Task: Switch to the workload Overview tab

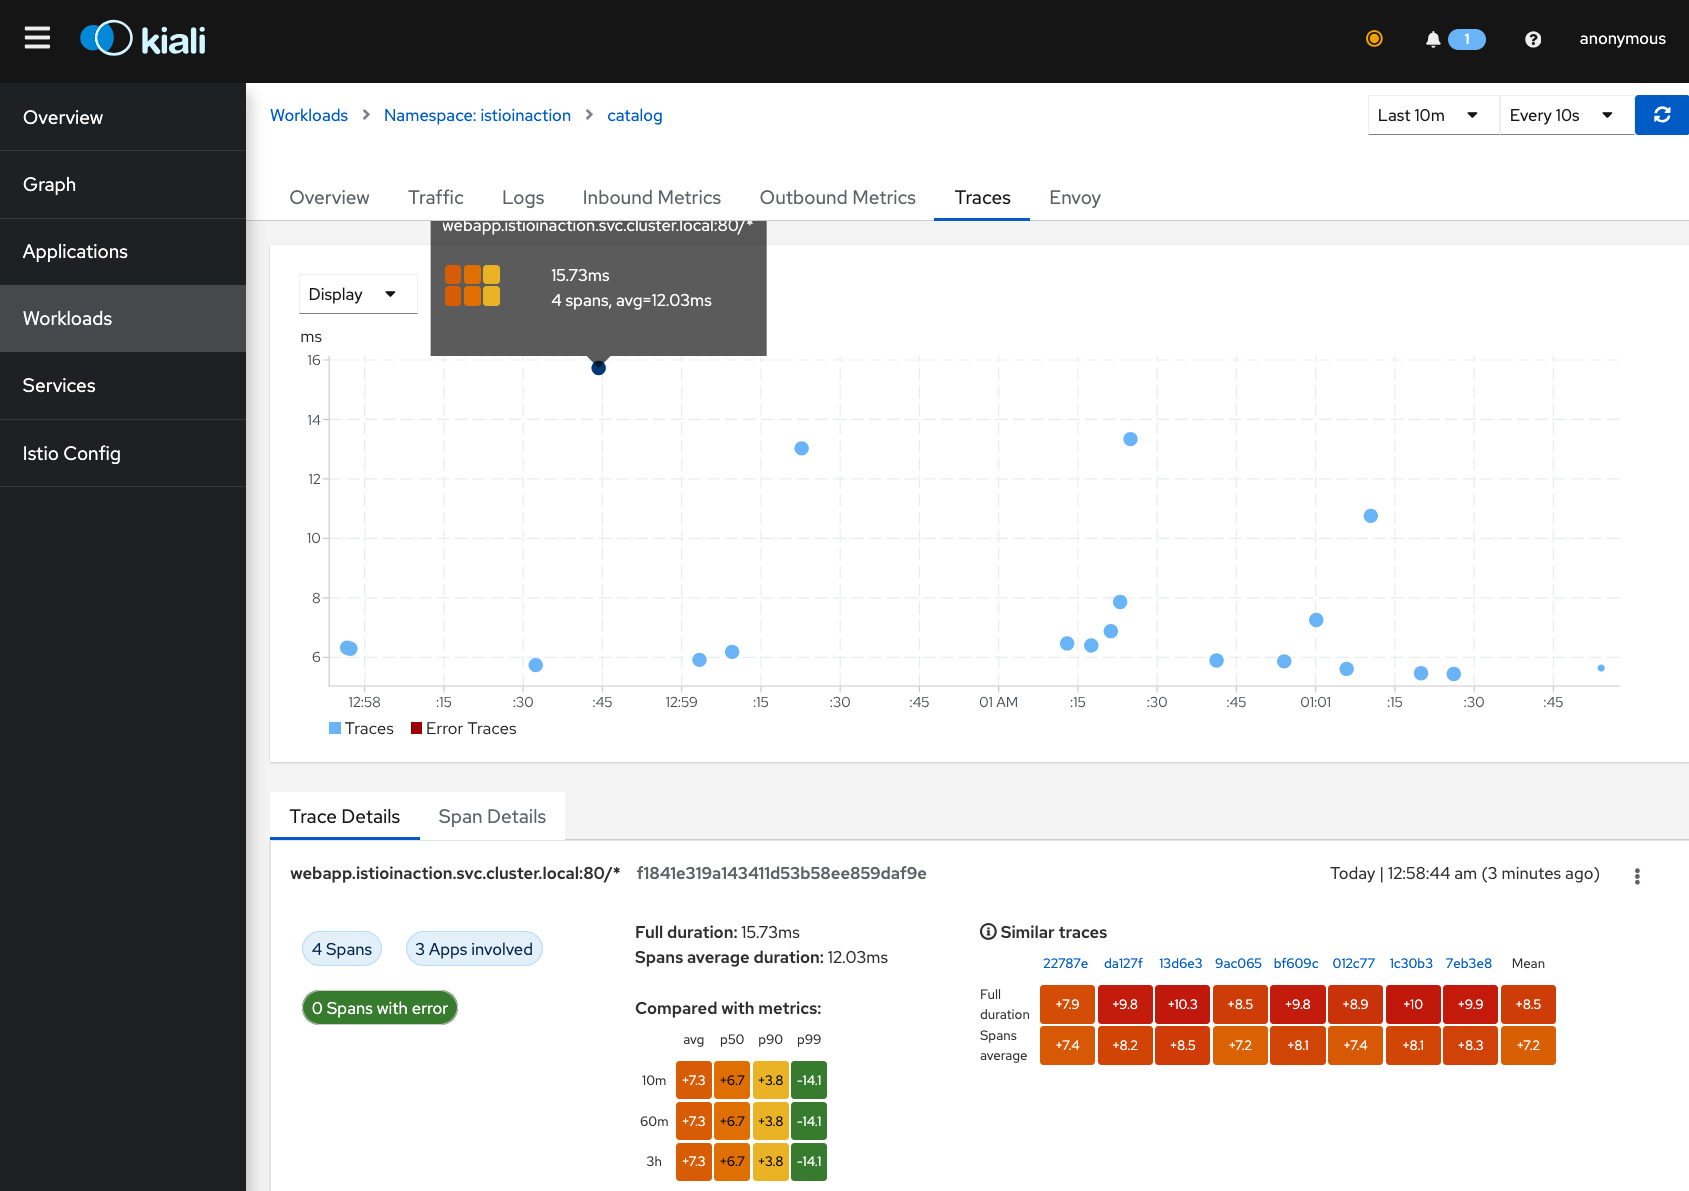Action: point(329,197)
